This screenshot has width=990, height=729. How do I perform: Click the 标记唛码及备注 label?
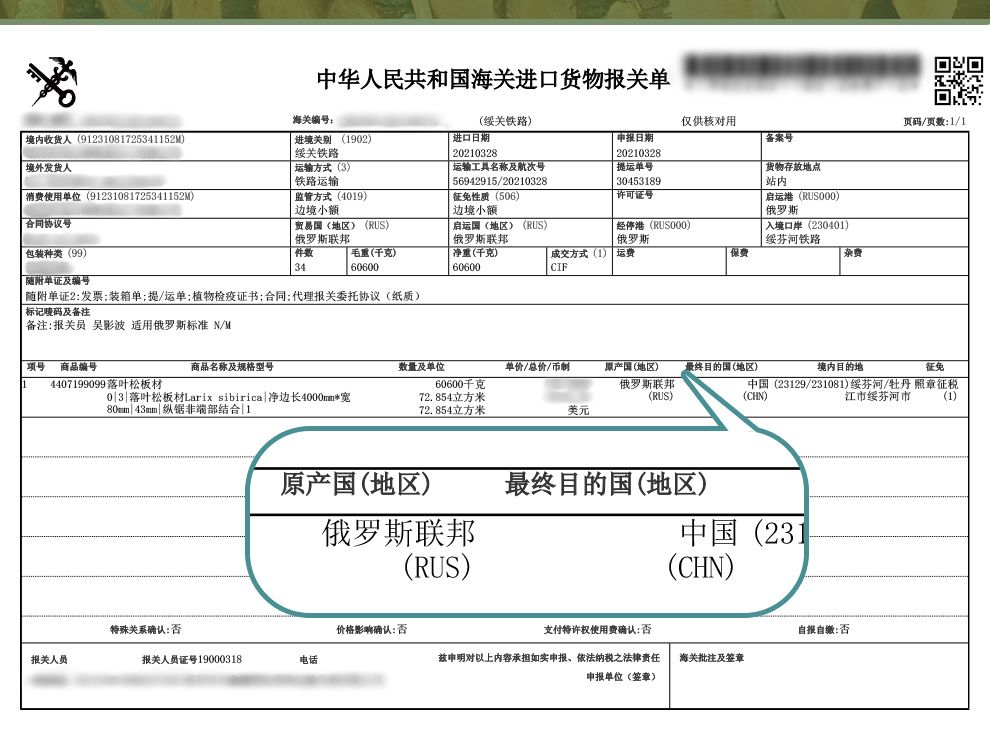click(x=58, y=312)
